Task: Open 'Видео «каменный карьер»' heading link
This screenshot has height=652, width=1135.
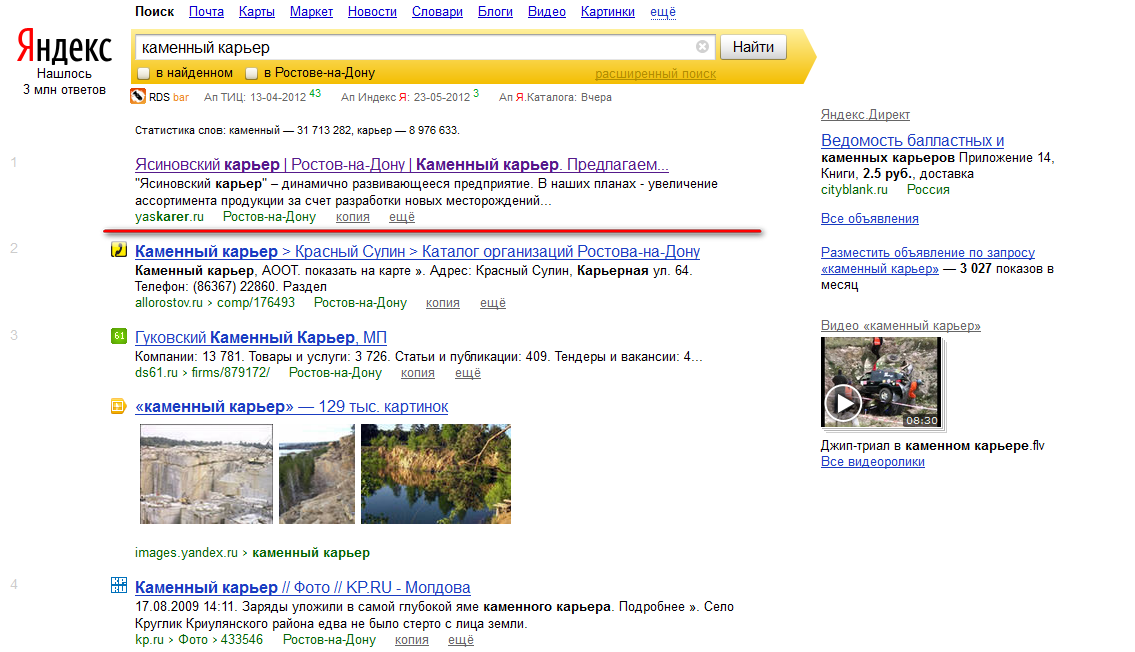Action: (900, 326)
